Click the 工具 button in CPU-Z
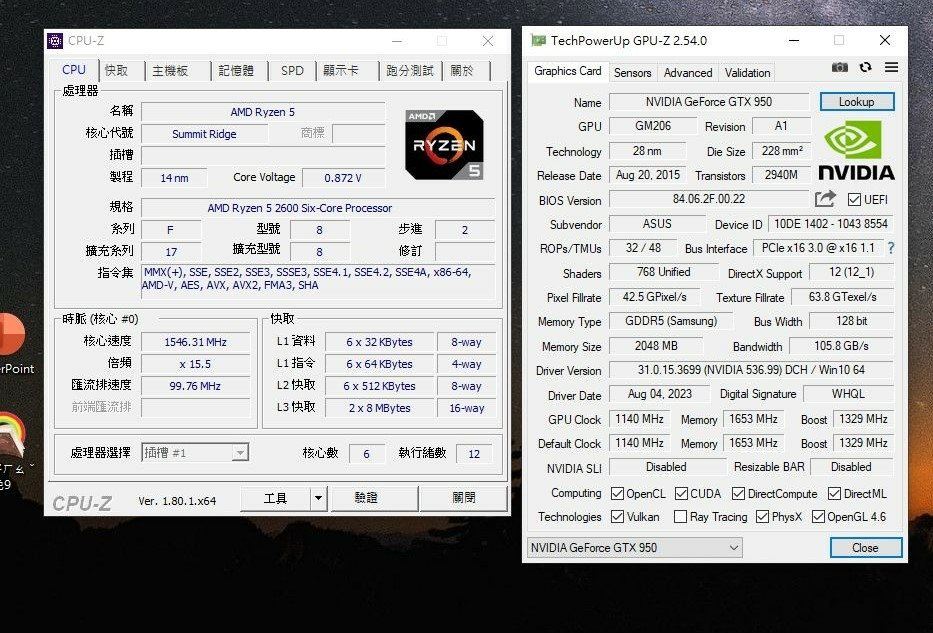This screenshot has width=933, height=633. pyautogui.click(x=275, y=498)
